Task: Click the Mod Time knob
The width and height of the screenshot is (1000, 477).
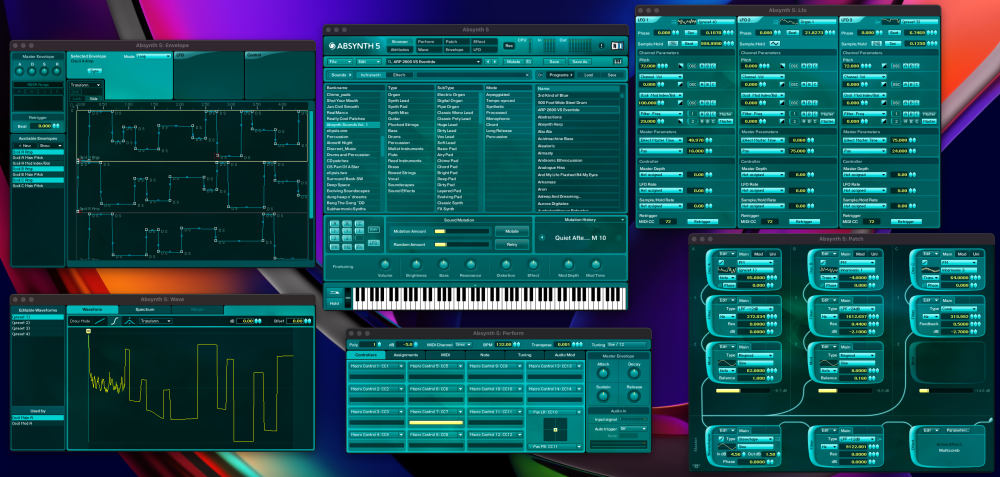Action: pos(595,264)
